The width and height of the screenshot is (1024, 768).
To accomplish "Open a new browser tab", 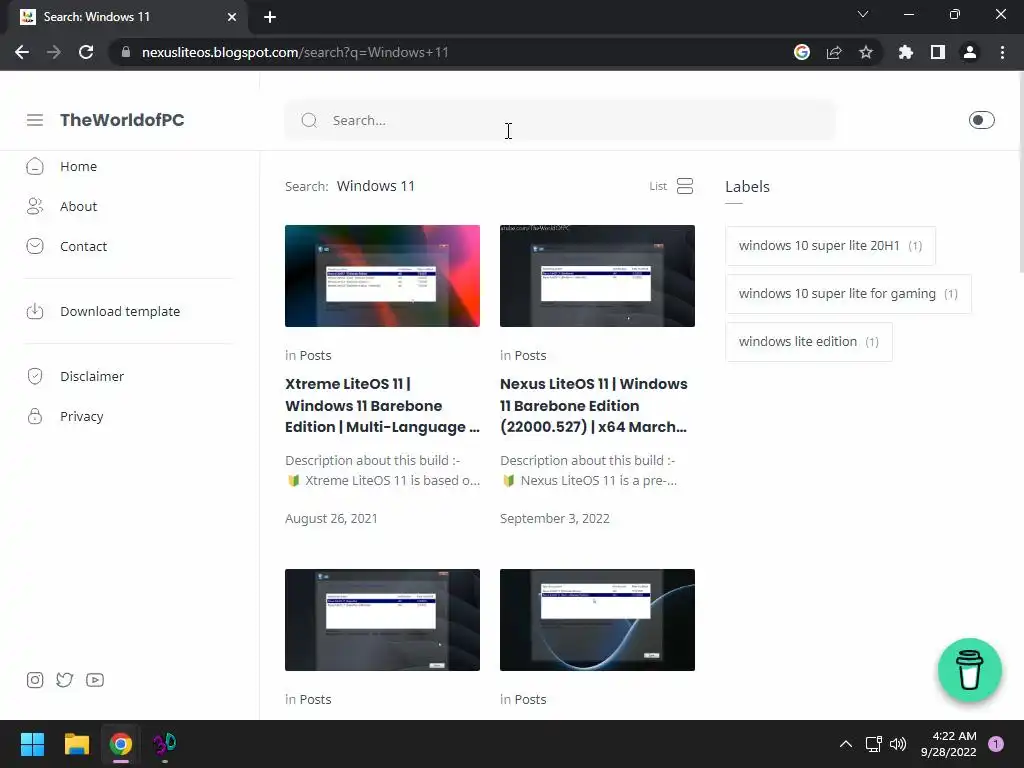I will (x=270, y=17).
